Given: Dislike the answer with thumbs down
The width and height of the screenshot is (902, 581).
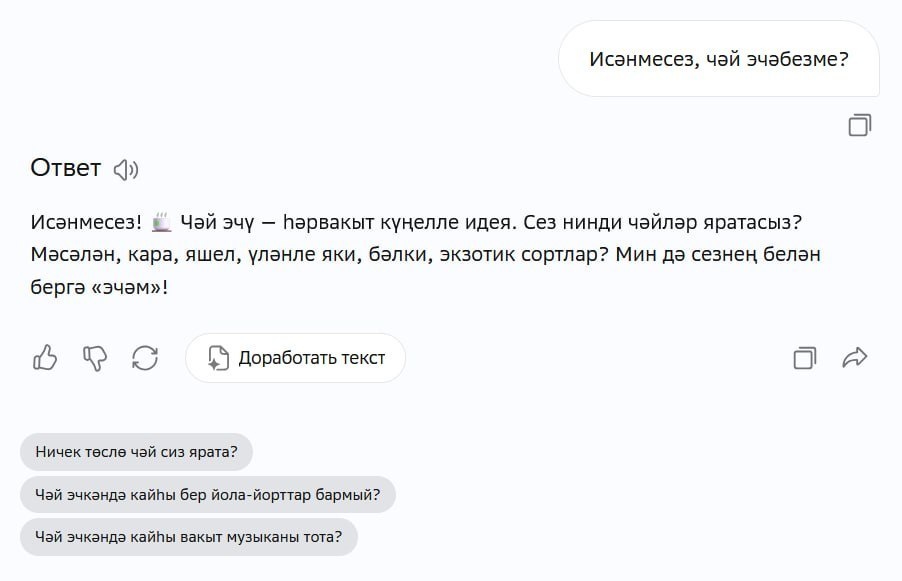Looking at the screenshot, I should point(95,358).
